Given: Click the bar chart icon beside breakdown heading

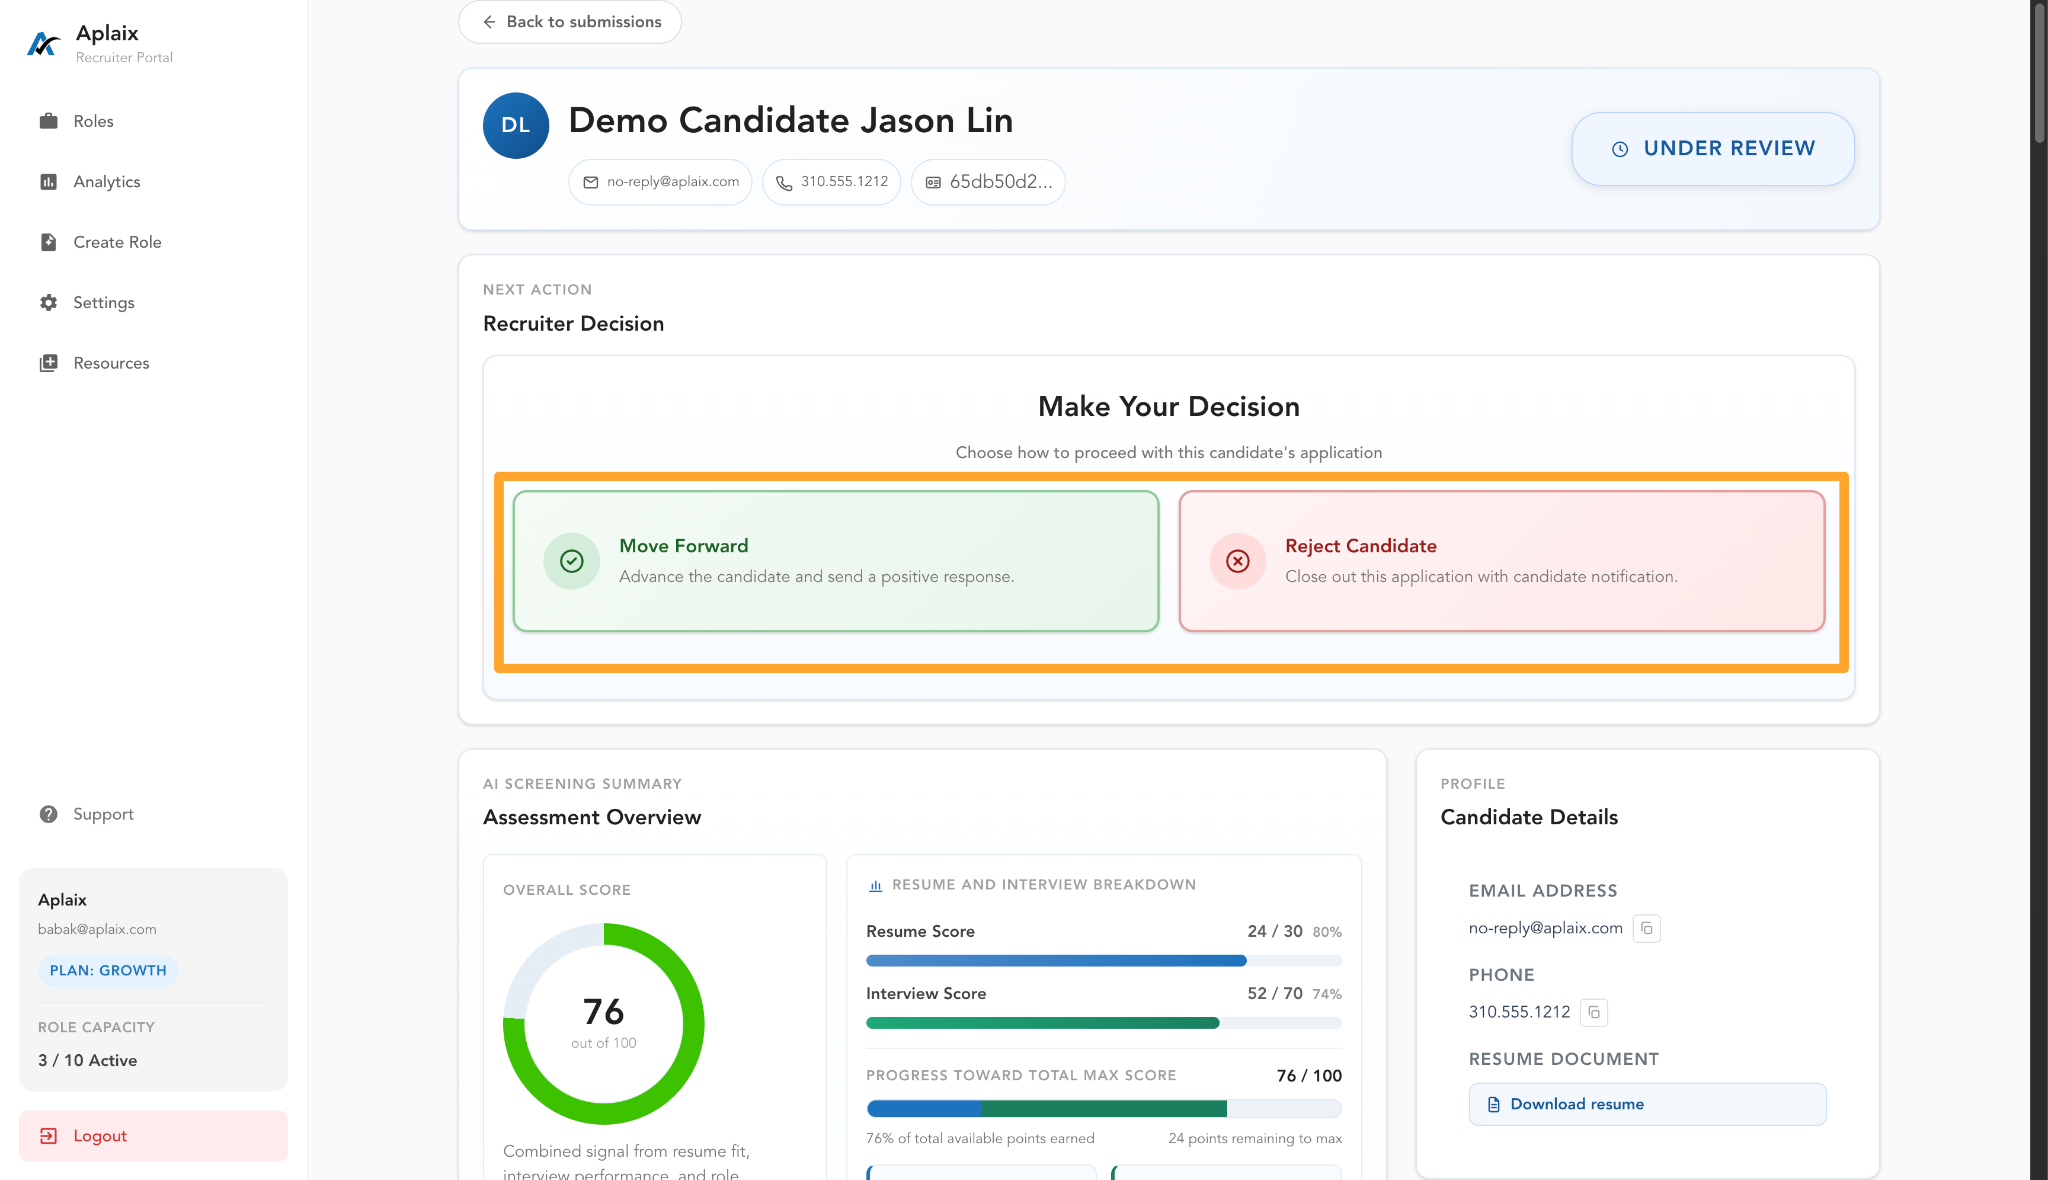Looking at the screenshot, I should [876, 885].
